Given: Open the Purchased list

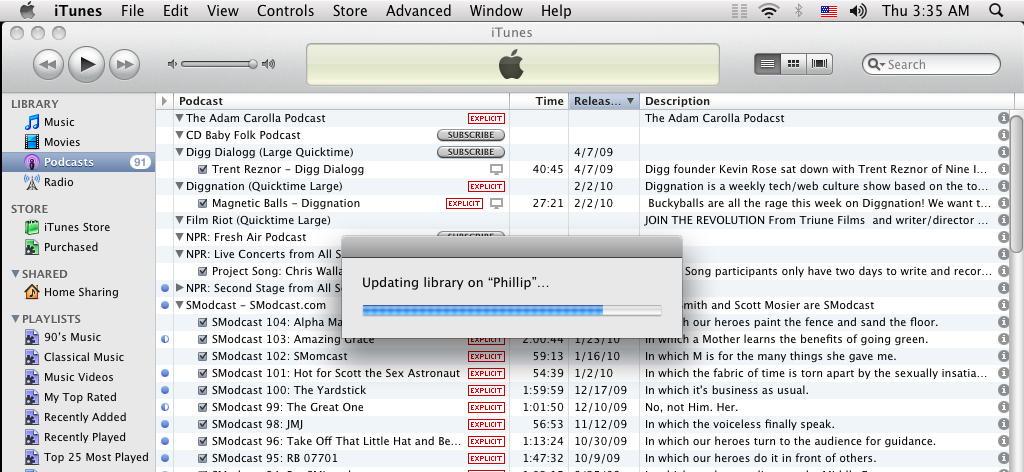Looking at the screenshot, I should point(71,247).
